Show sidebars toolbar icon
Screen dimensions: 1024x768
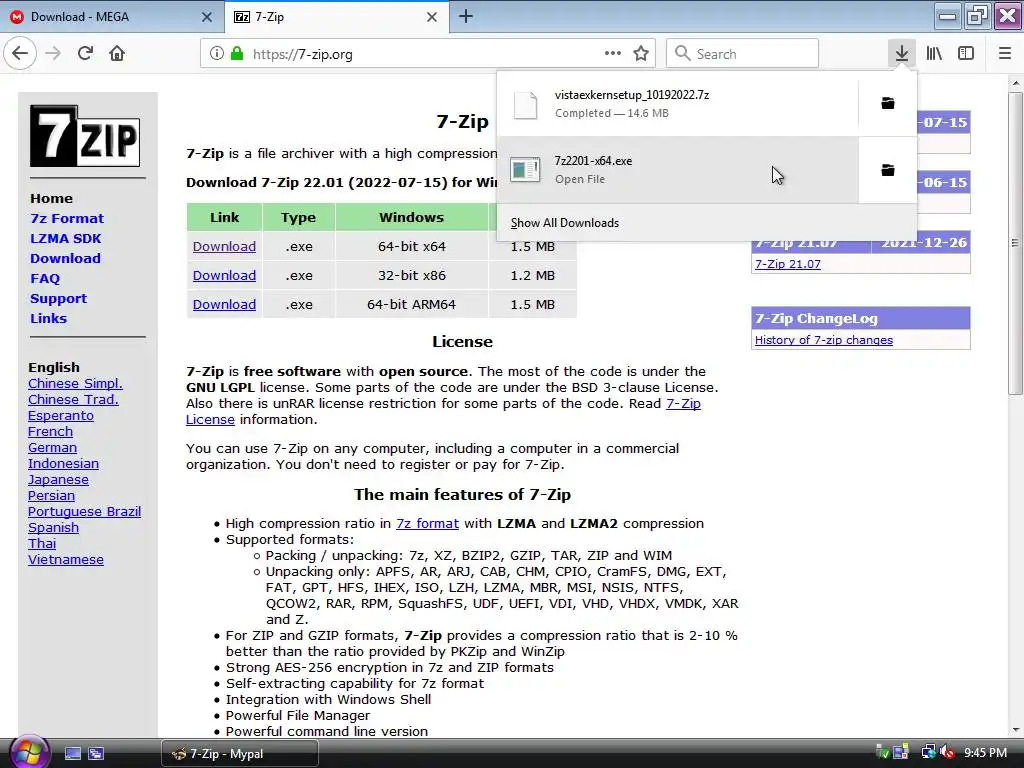click(966, 54)
